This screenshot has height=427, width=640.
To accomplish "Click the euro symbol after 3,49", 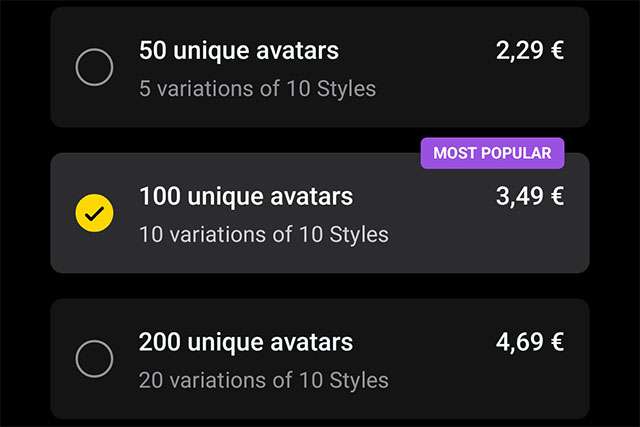I will pos(556,196).
